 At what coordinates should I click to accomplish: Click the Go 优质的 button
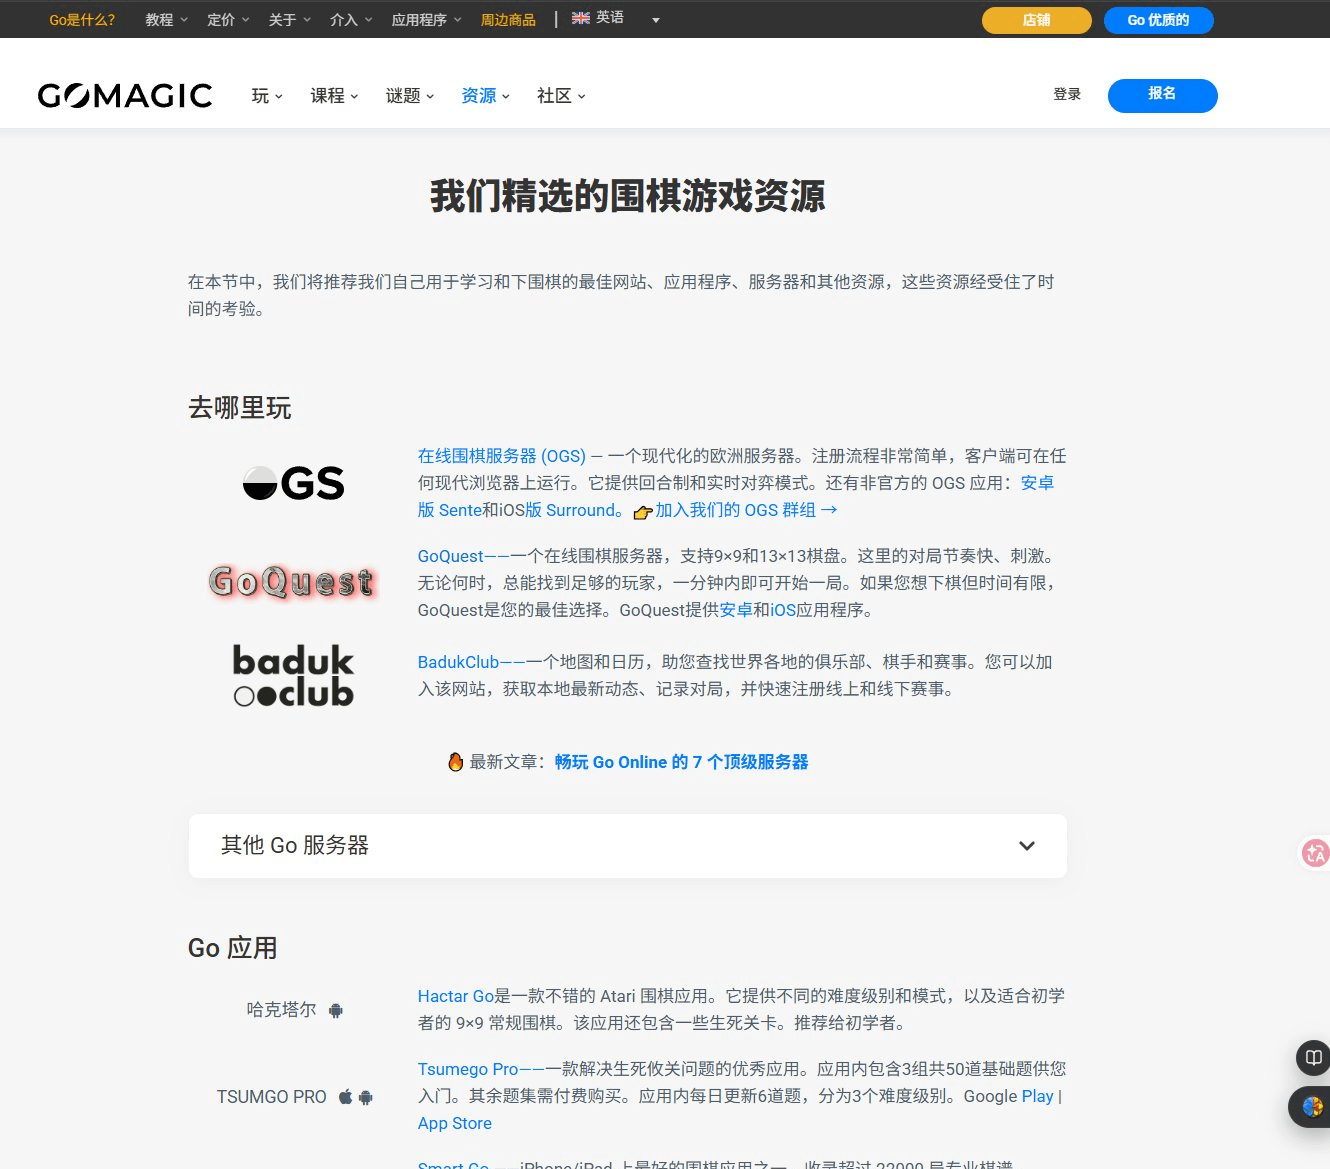[1159, 20]
